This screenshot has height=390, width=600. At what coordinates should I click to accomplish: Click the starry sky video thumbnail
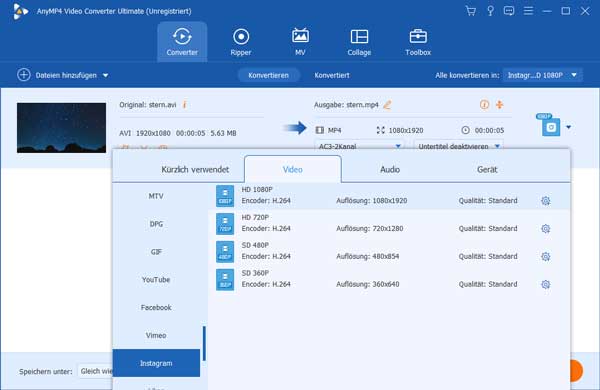pos(61,127)
